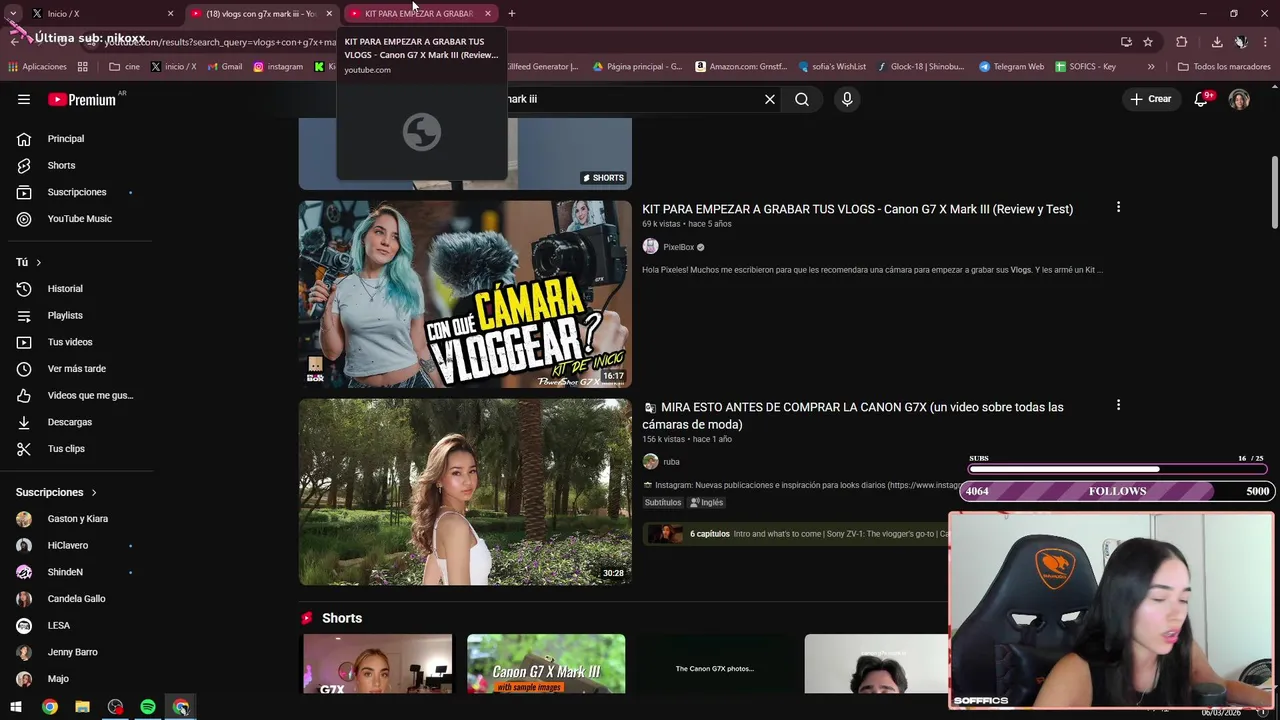The image size is (1280, 720).
Task: Open options for the MIRA ESTO ANTES video
Action: [1118, 405]
